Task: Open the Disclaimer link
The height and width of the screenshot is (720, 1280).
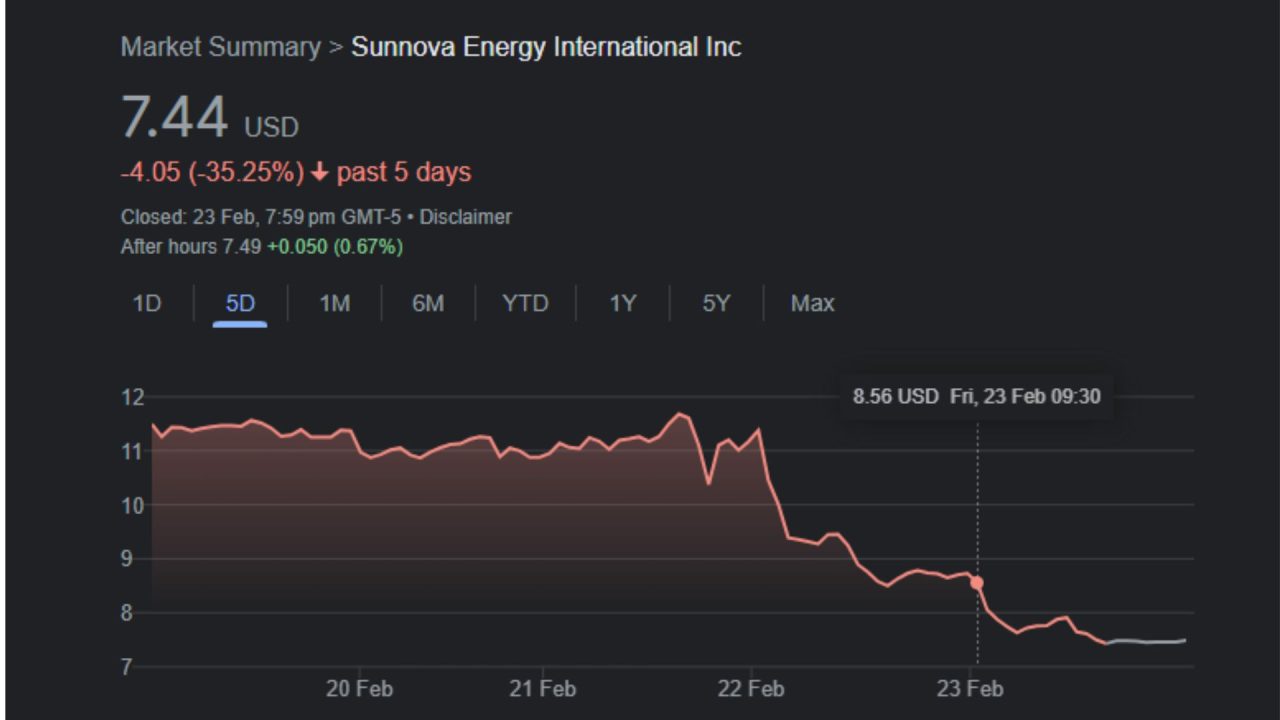Action: click(x=465, y=217)
